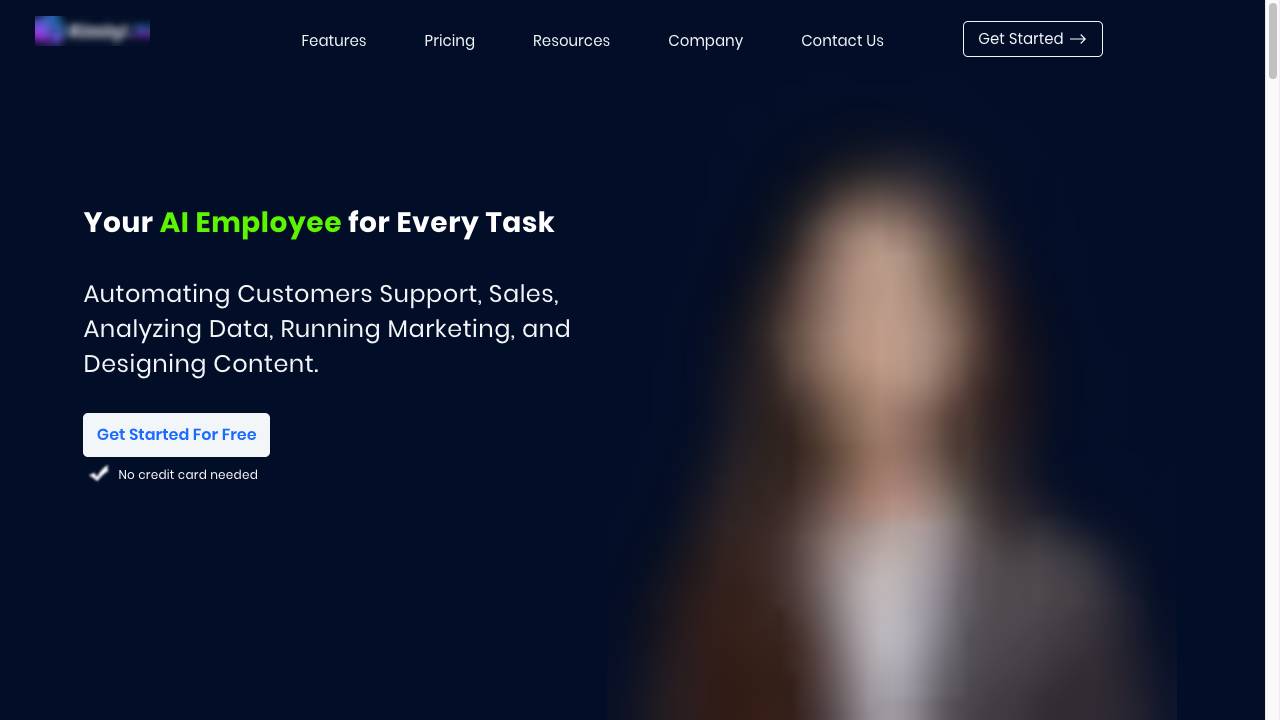The width and height of the screenshot is (1280, 720).
Task: Open the Contact Us page
Action: (x=842, y=40)
